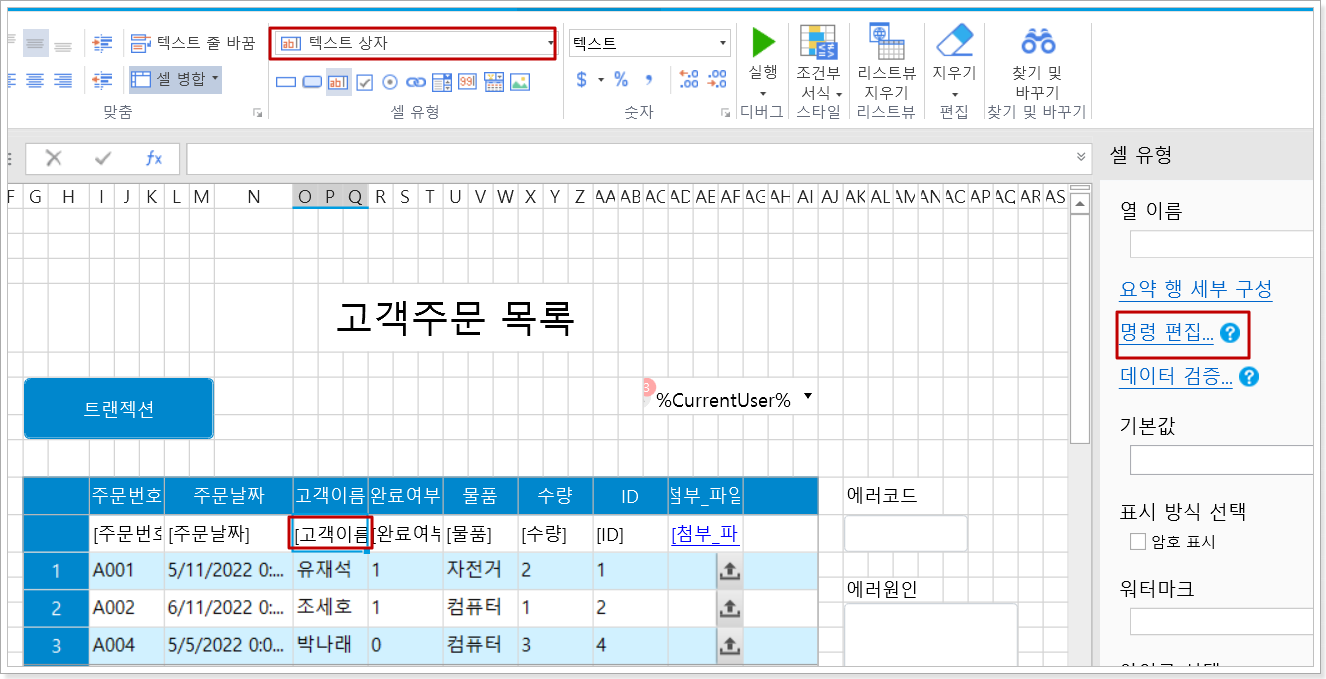Toggle text wrap (텍스트 줄 바꿈)
This screenshot has height=679, width=1326.
click(x=193, y=43)
